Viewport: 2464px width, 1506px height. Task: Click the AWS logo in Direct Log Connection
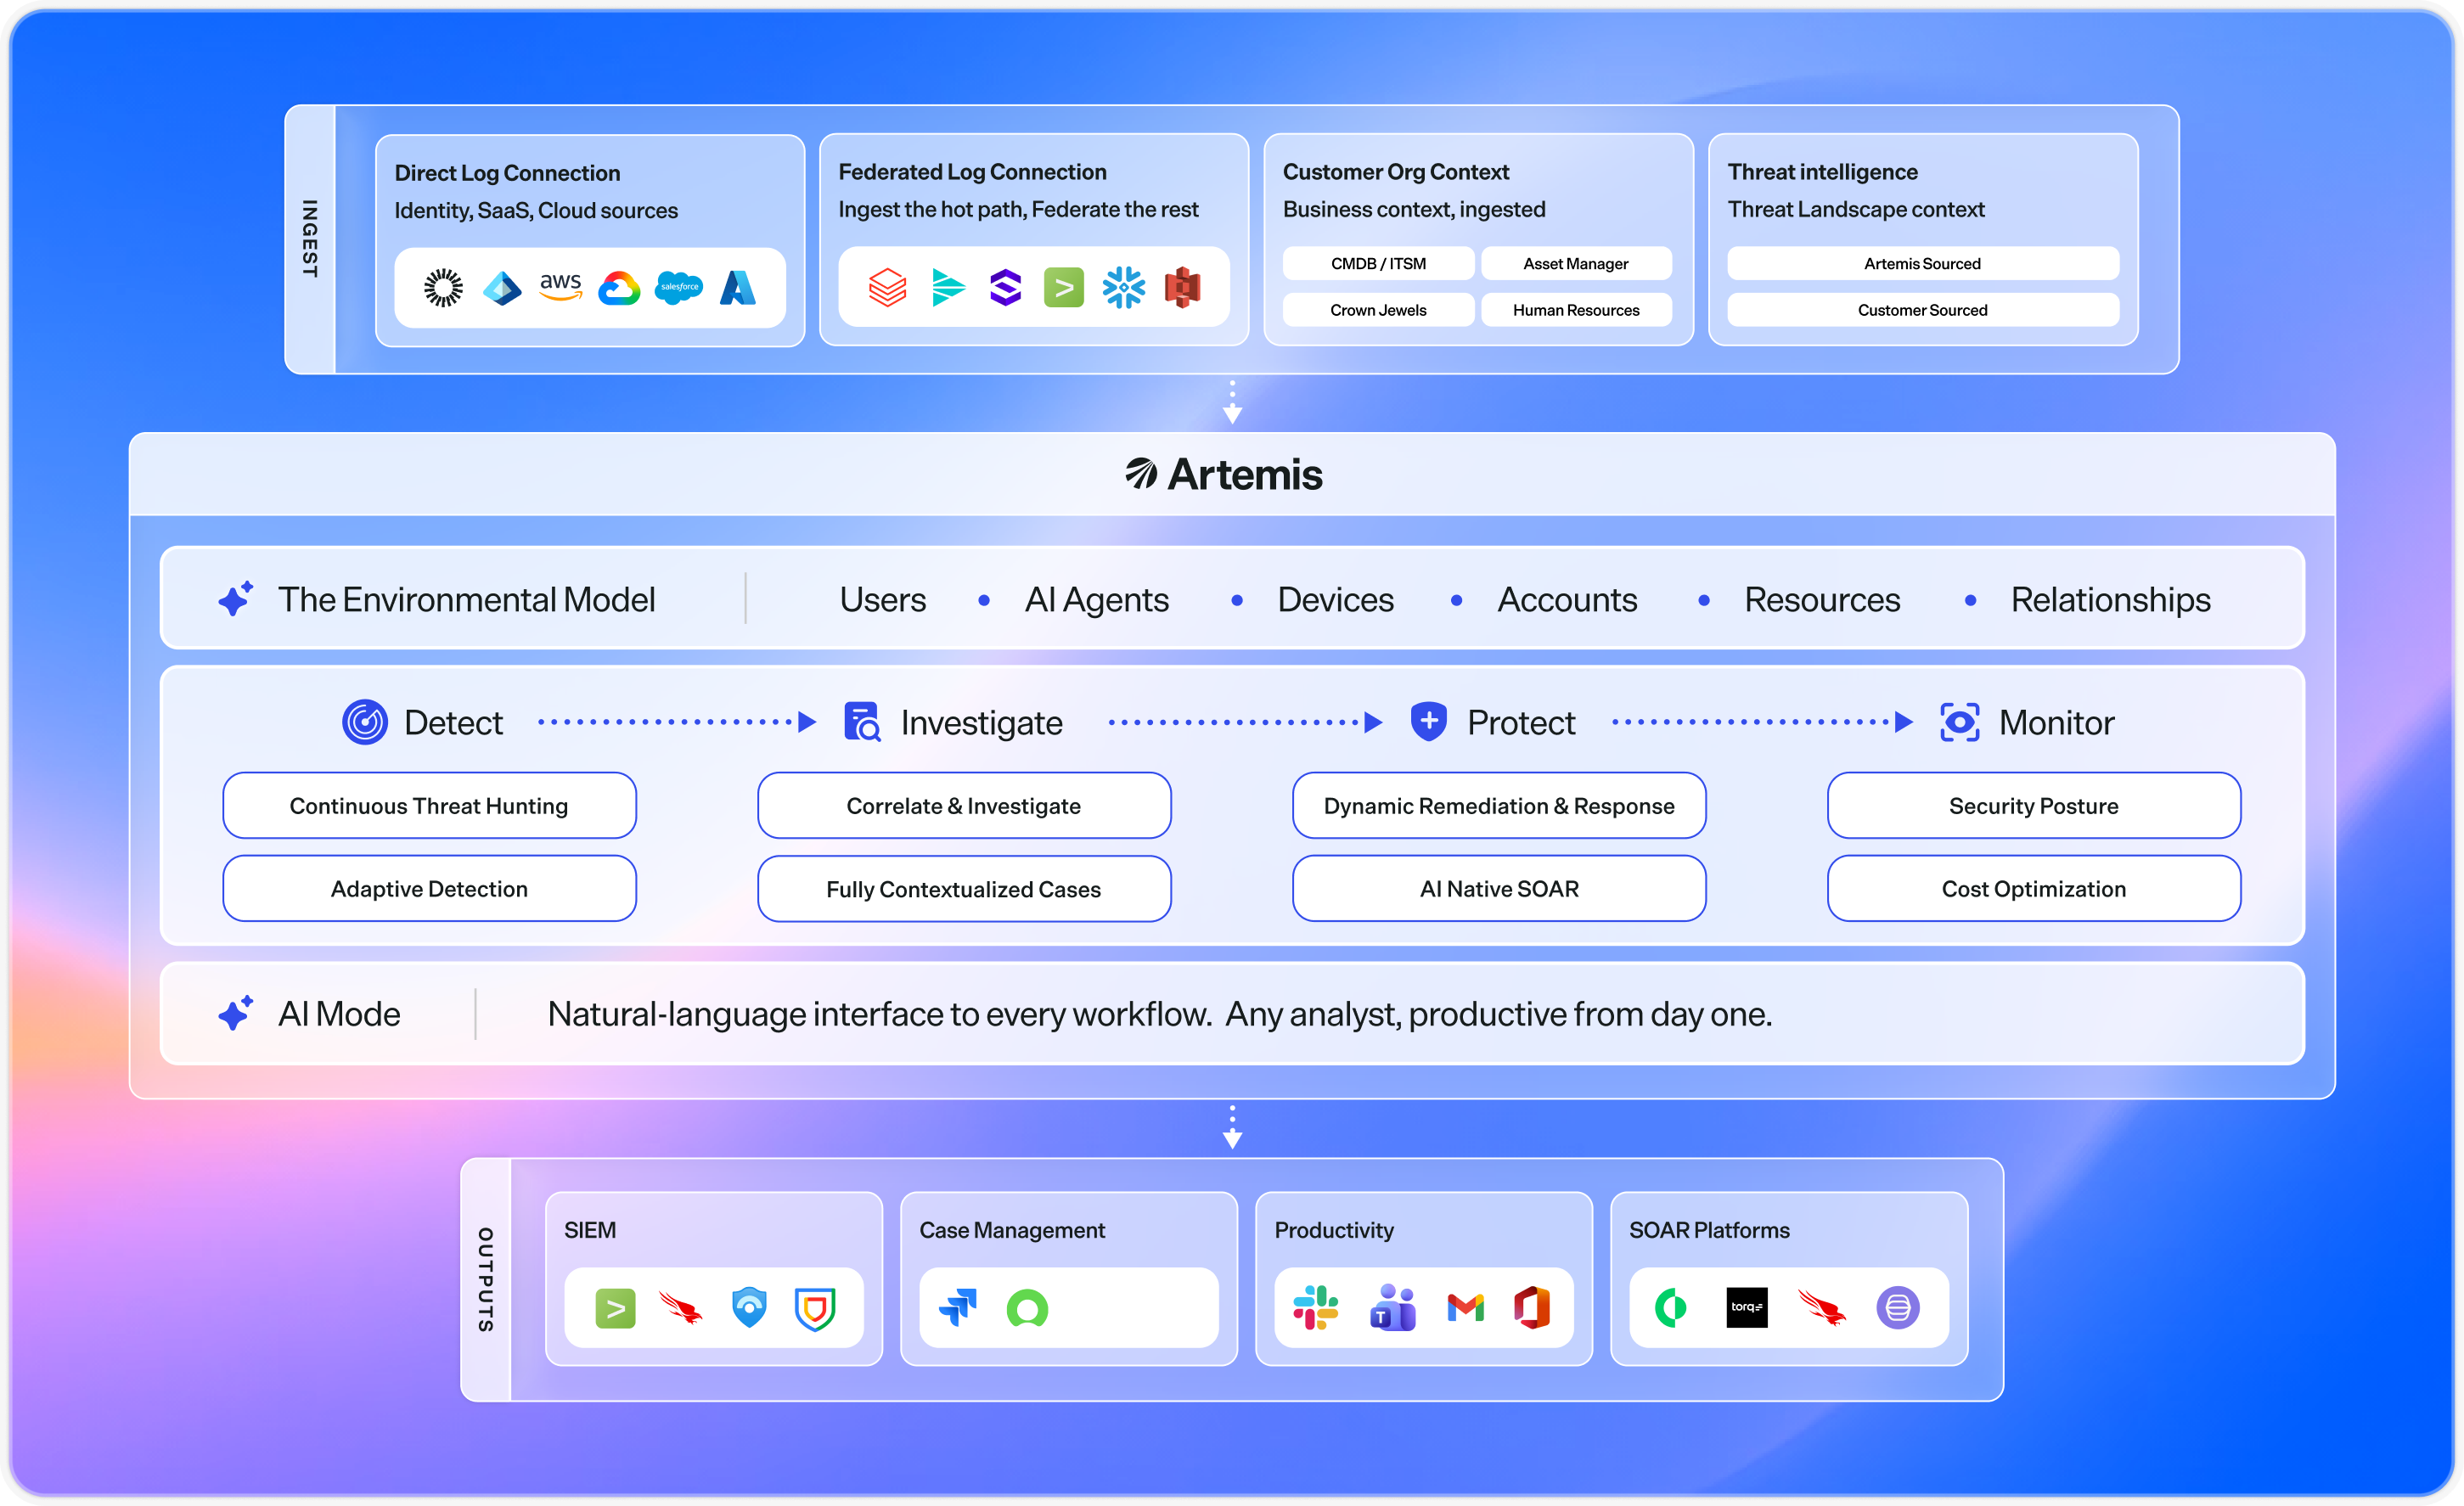[x=561, y=286]
